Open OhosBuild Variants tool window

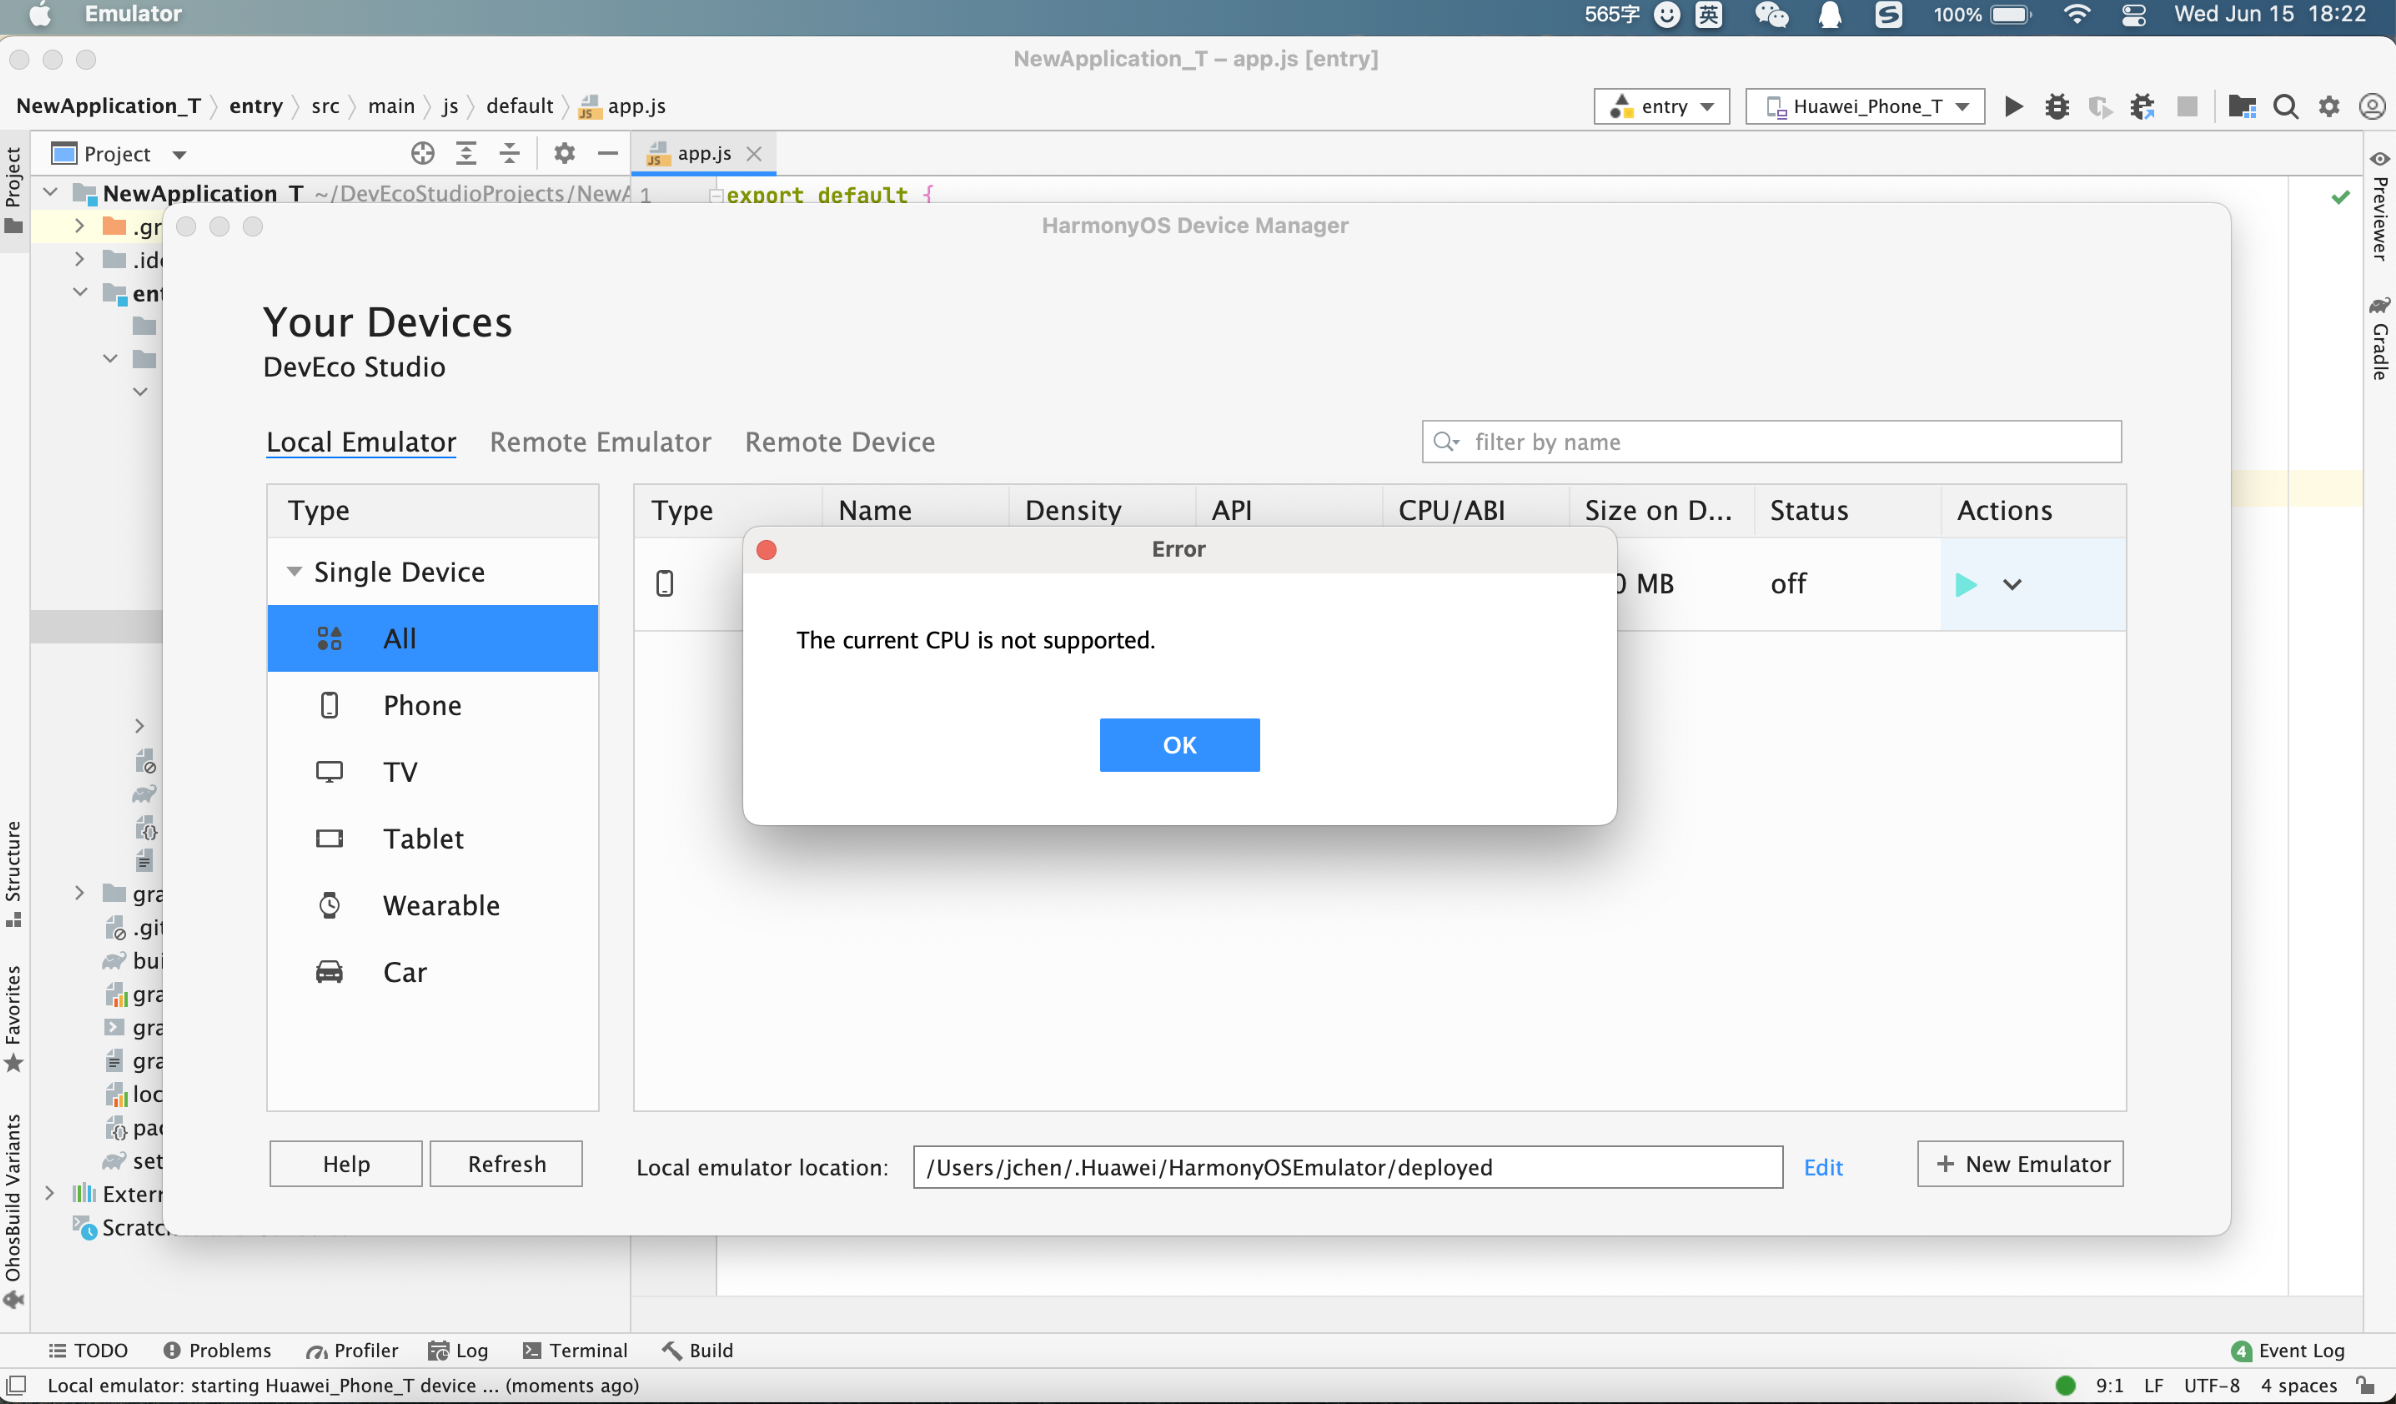13,1210
